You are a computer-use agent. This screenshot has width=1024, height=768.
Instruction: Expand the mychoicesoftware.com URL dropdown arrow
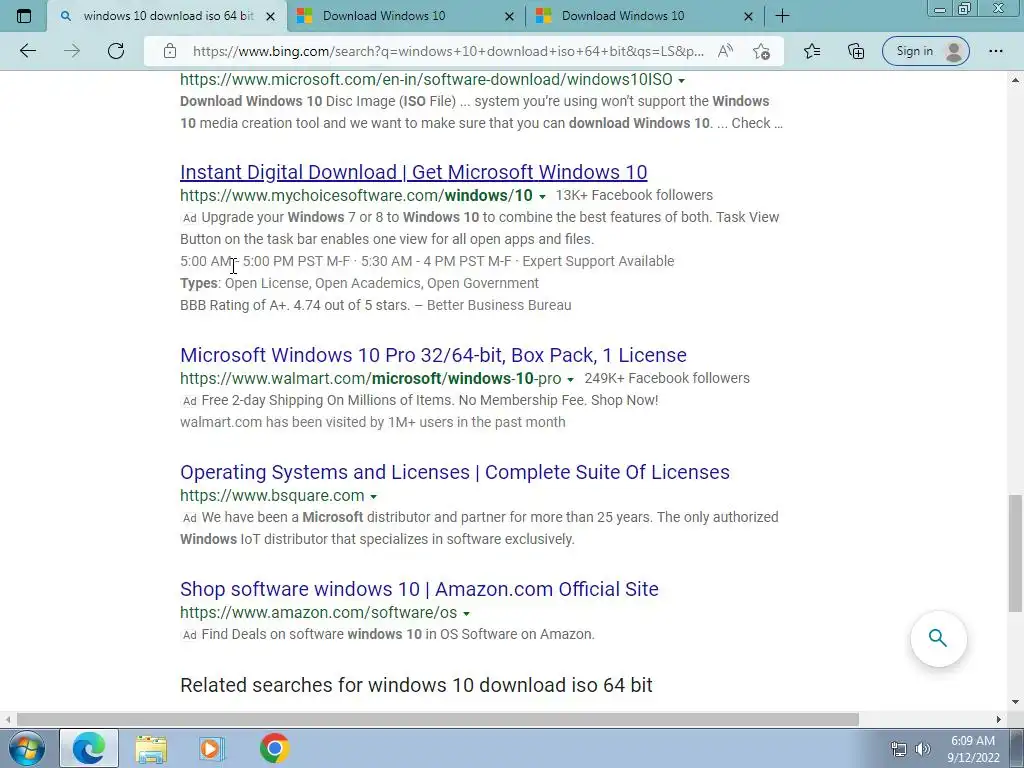[x=542, y=196]
